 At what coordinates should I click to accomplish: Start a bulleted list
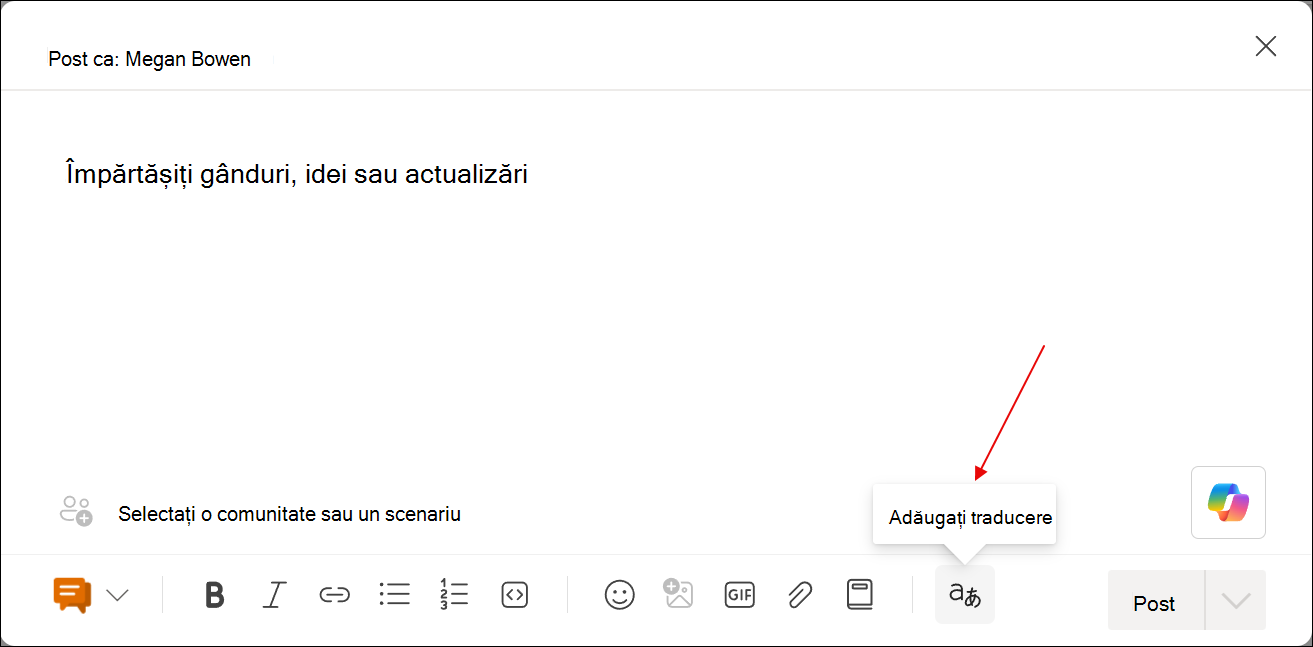coord(395,595)
